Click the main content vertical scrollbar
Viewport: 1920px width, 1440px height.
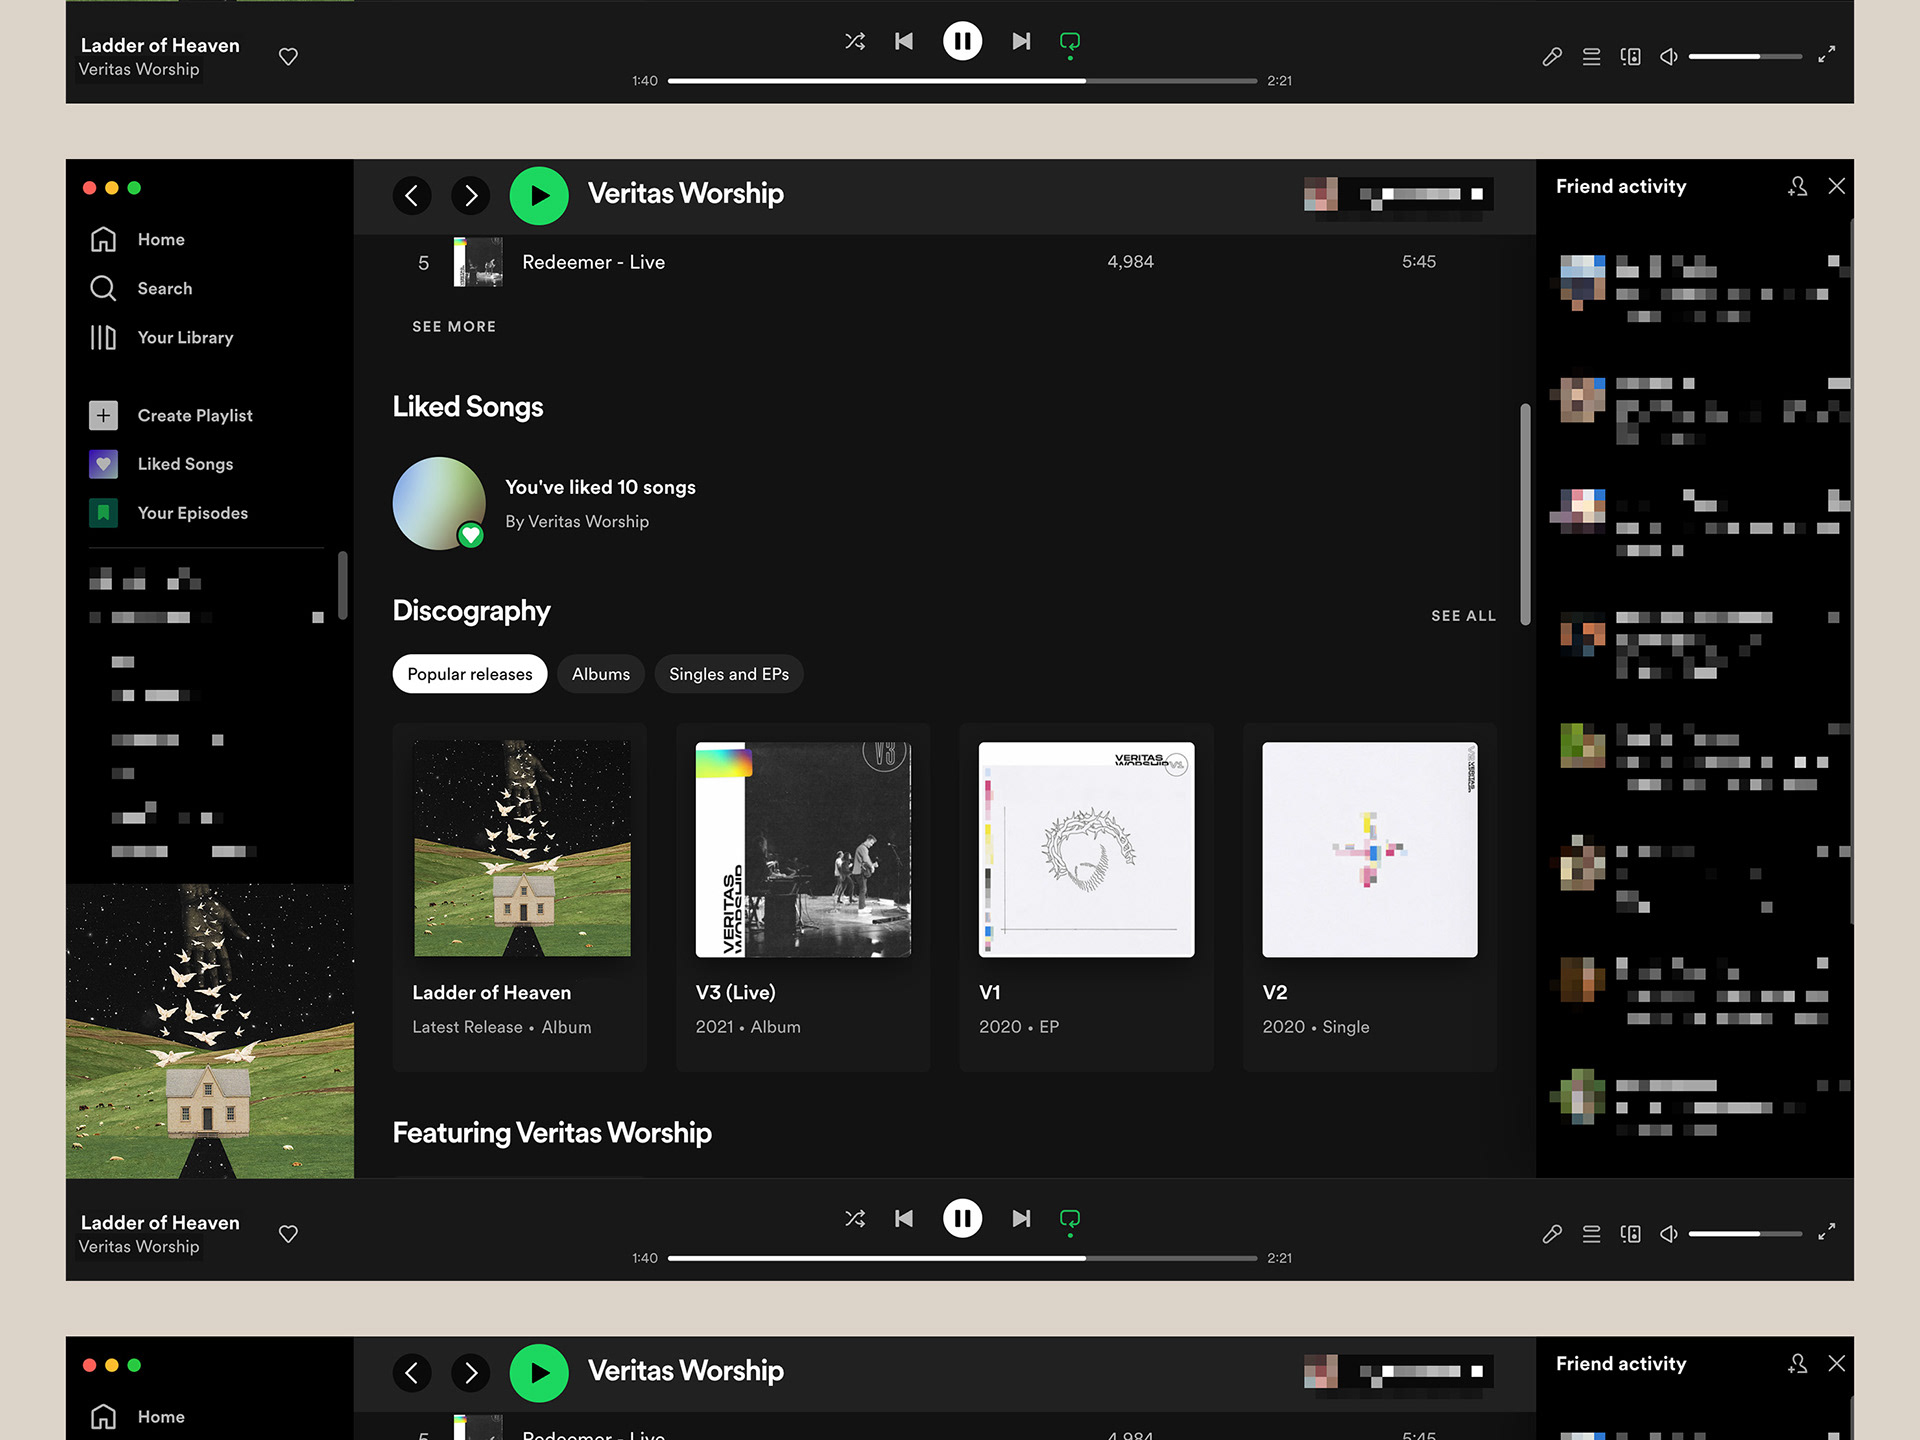(1525, 514)
